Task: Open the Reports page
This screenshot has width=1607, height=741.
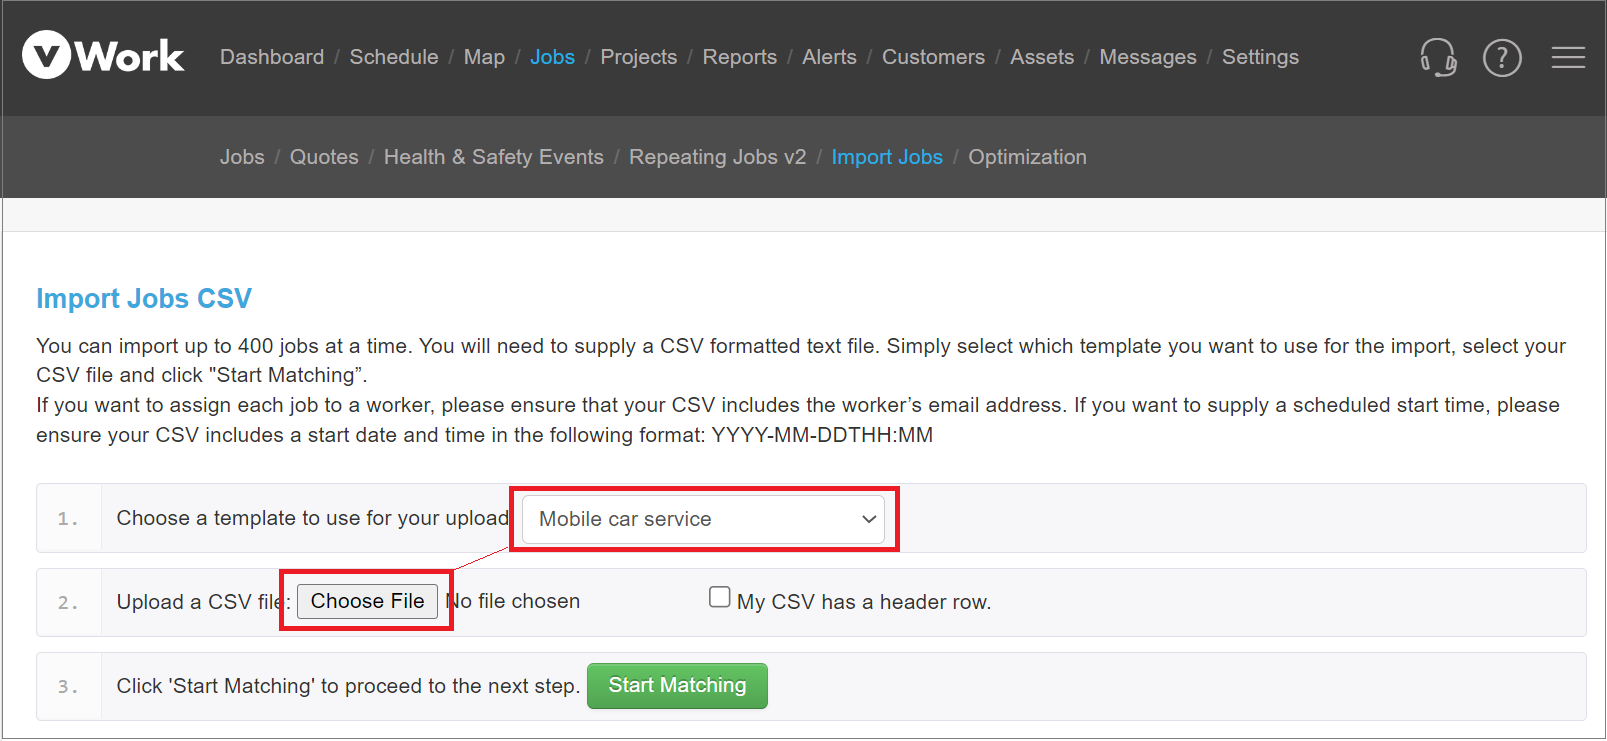Action: click(x=740, y=57)
